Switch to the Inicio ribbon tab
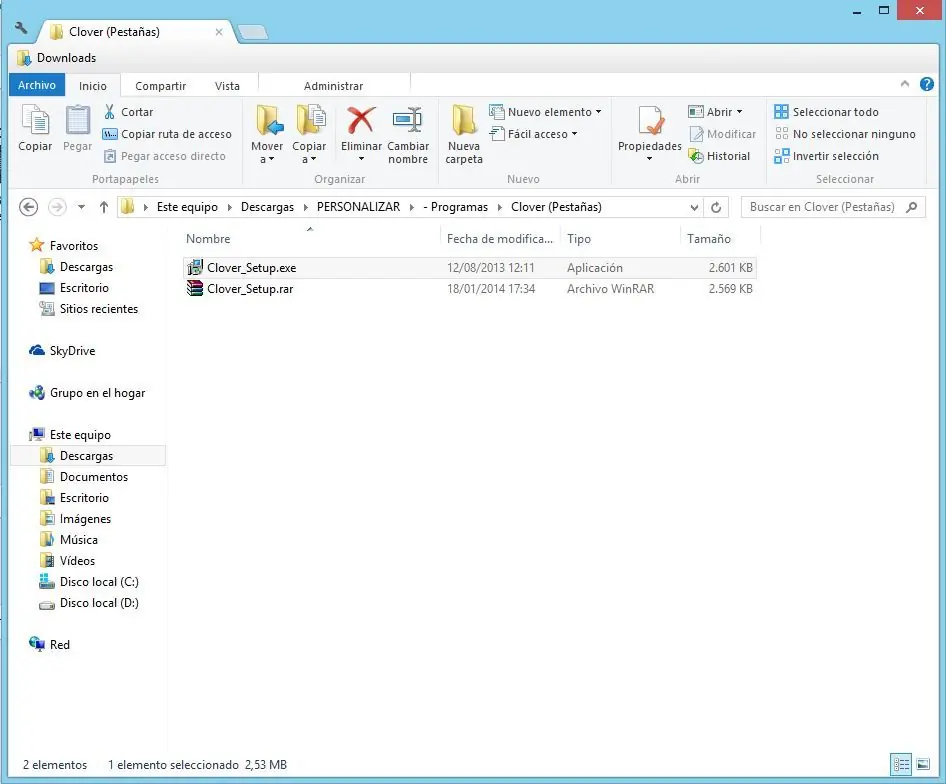The height and width of the screenshot is (784, 946). [x=93, y=86]
